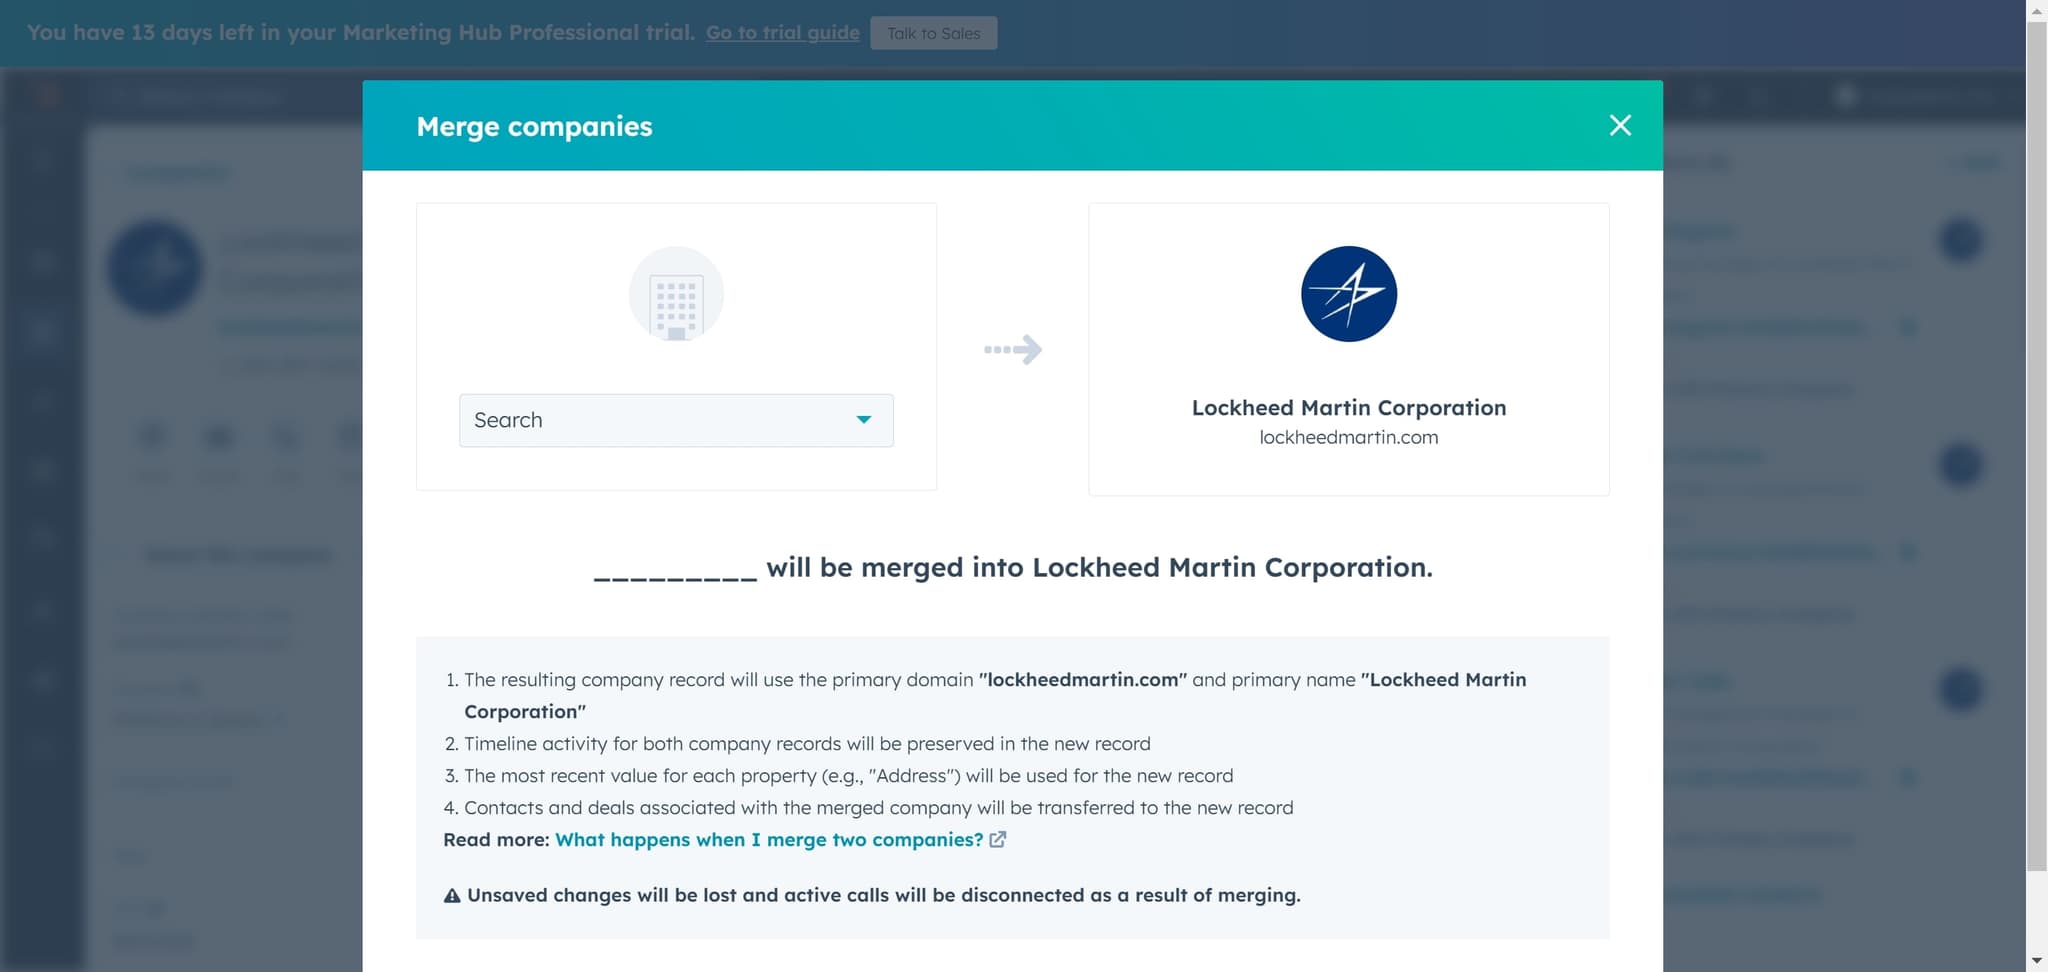This screenshot has width=2048, height=972.
Task: Click the Merge companies dialog title
Action: click(534, 127)
